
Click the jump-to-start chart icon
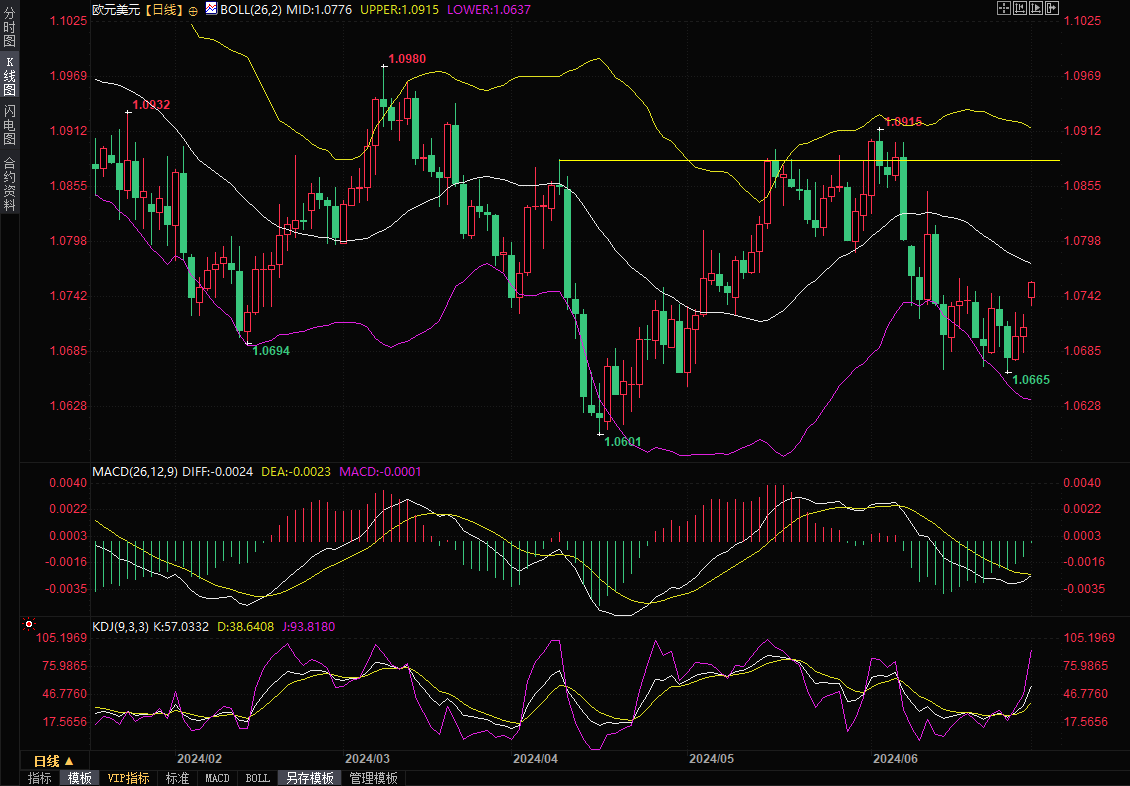pyautogui.click(x=1019, y=8)
